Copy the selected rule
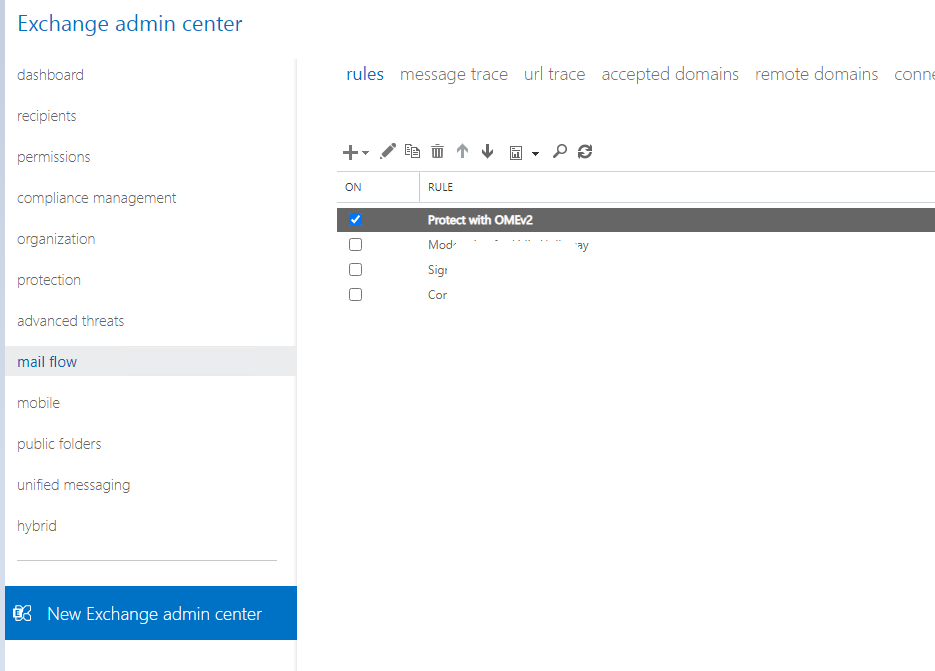935x671 pixels. coord(412,151)
